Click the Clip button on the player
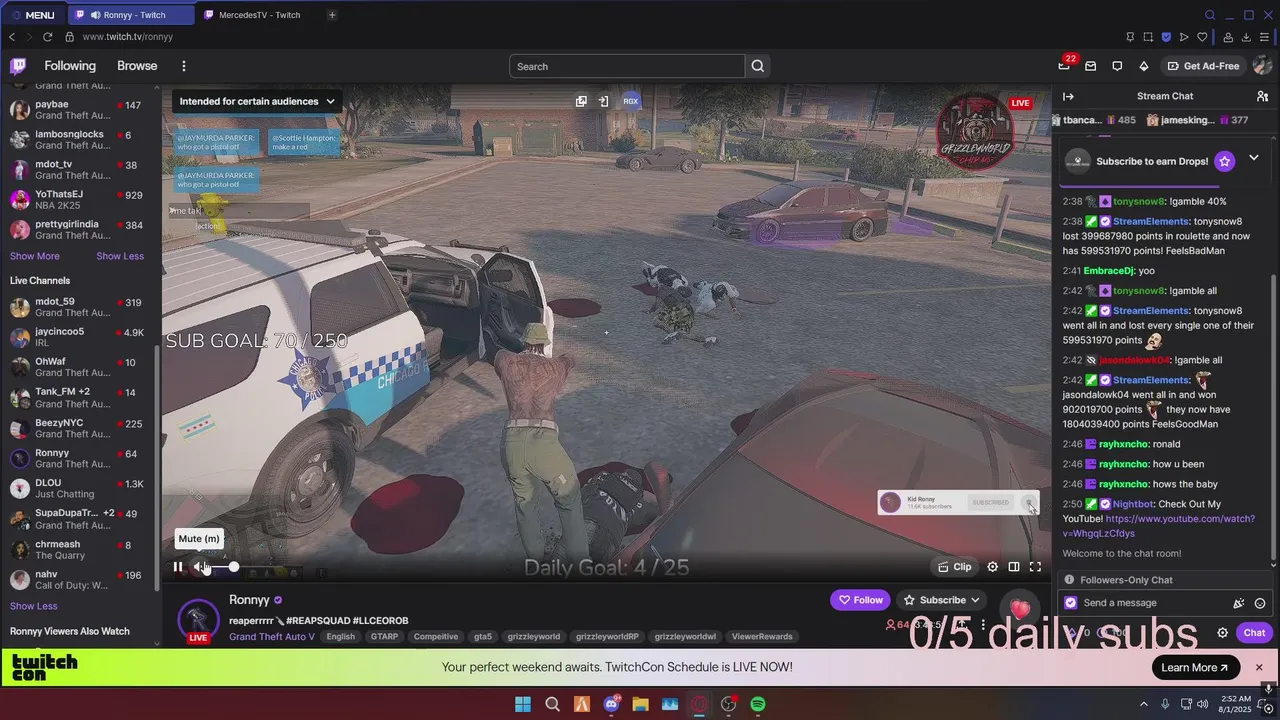Image resolution: width=1280 pixels, height=720 pixels. [x=955, y=567]
